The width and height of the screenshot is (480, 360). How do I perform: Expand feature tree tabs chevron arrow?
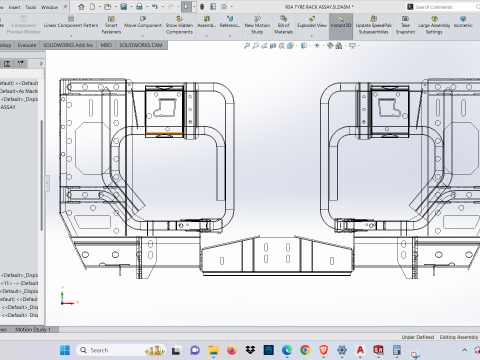pos(41,64)
